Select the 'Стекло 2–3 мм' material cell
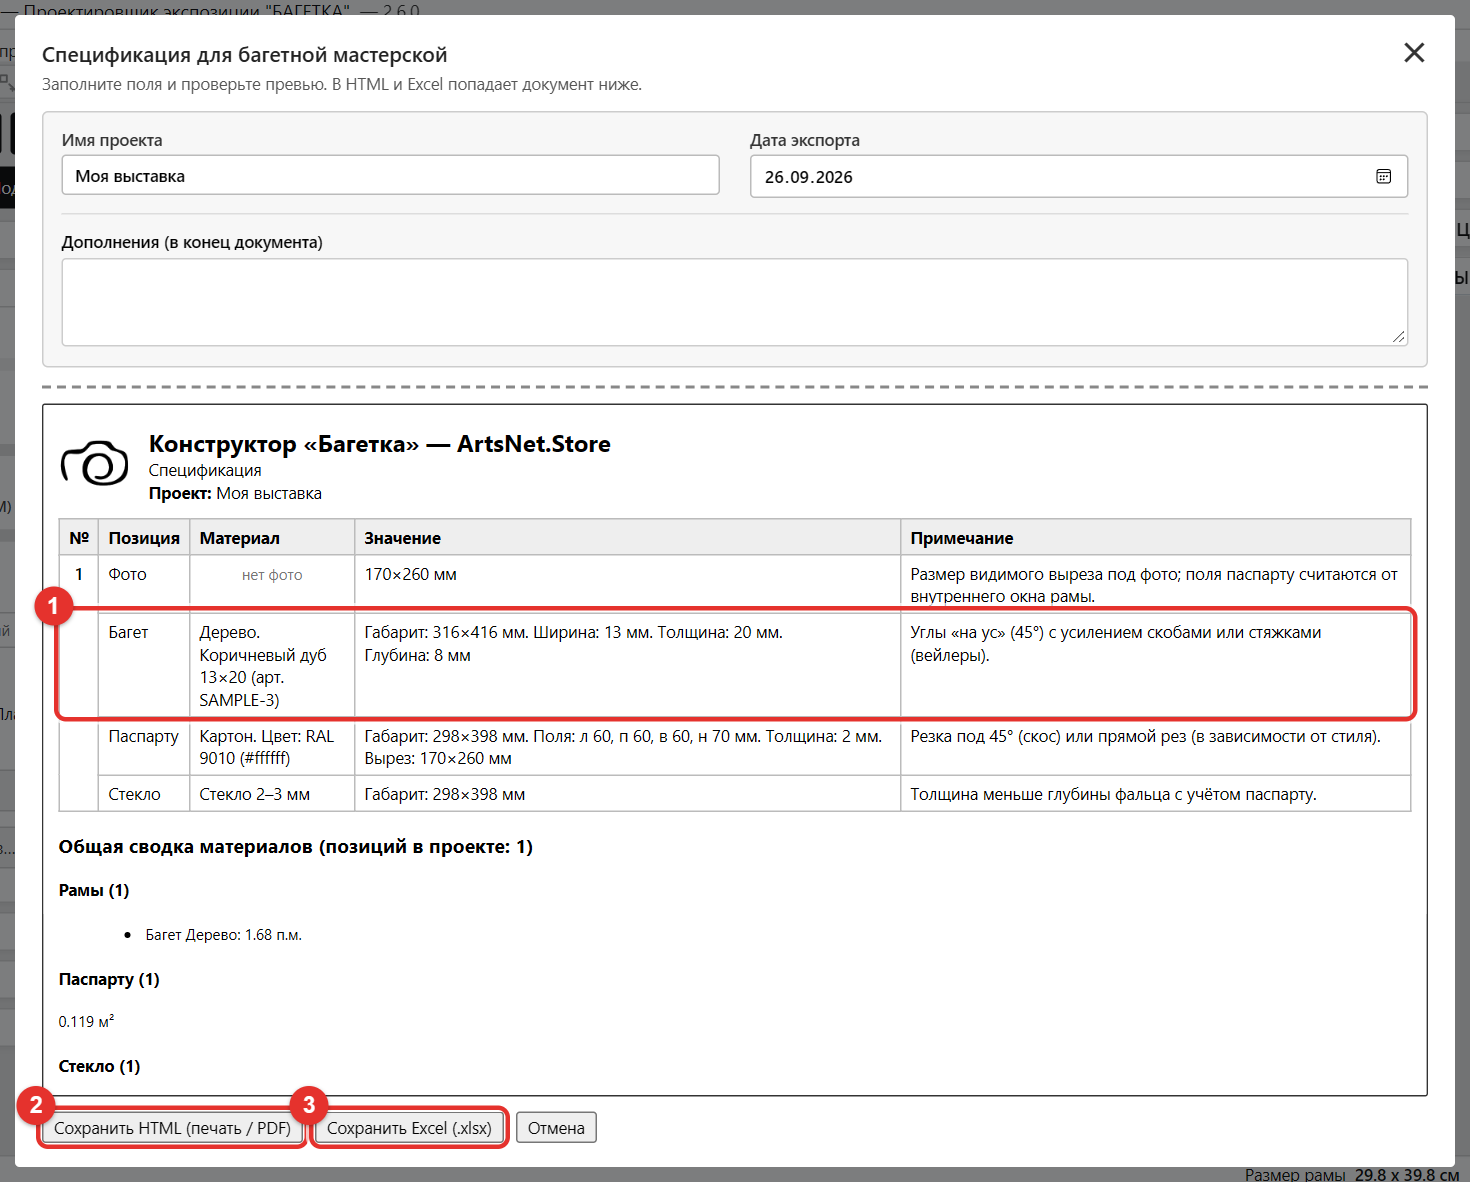 pos(272,794)
